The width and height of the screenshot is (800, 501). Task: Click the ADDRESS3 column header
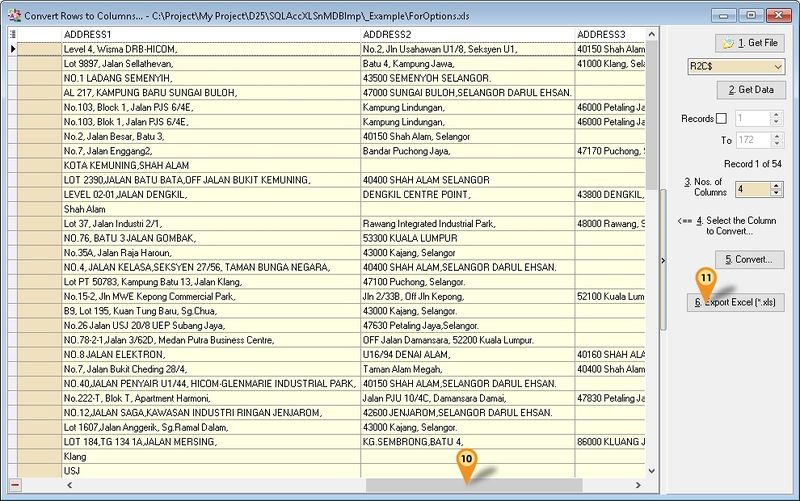coord(610,34)
